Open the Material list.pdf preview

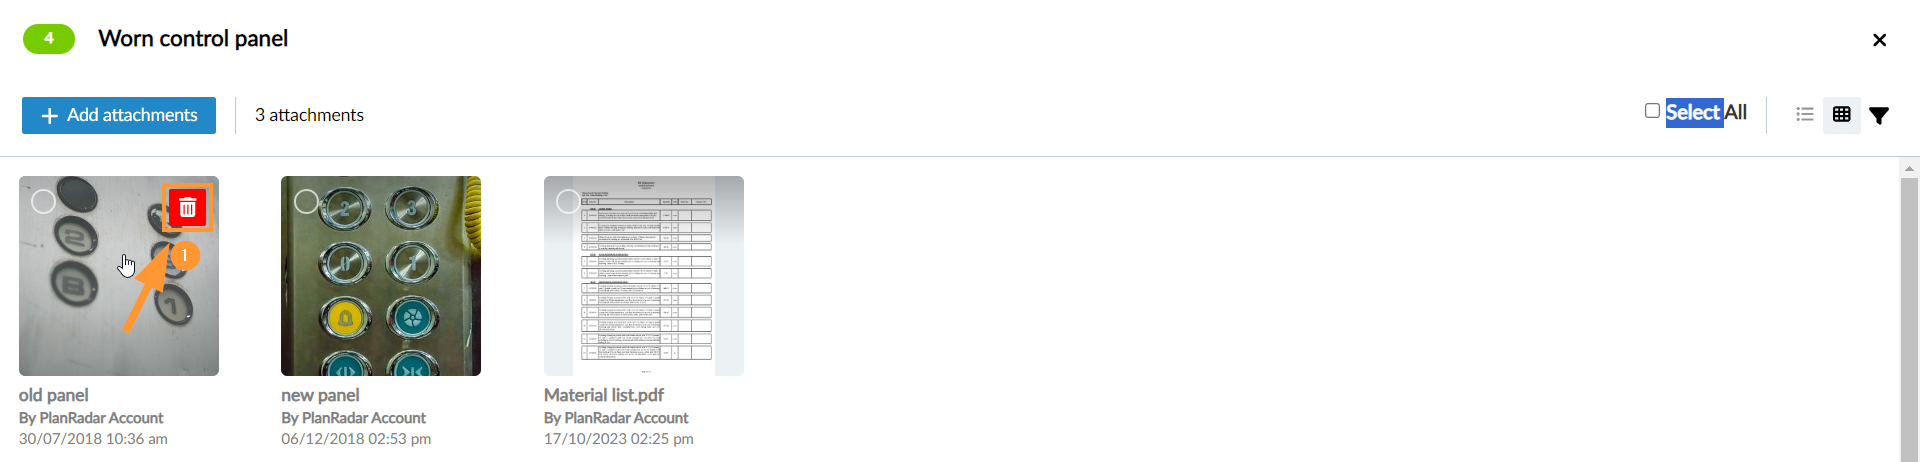pos(644,276)
